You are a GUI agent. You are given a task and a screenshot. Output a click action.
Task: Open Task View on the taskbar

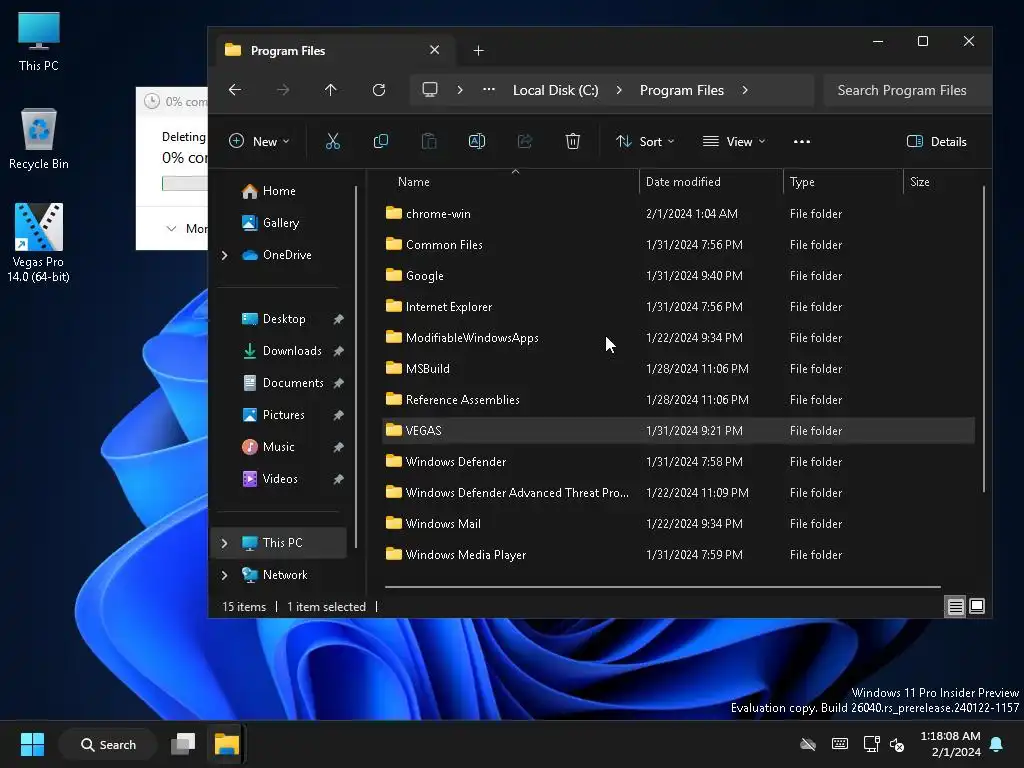[x=183, y=744]
